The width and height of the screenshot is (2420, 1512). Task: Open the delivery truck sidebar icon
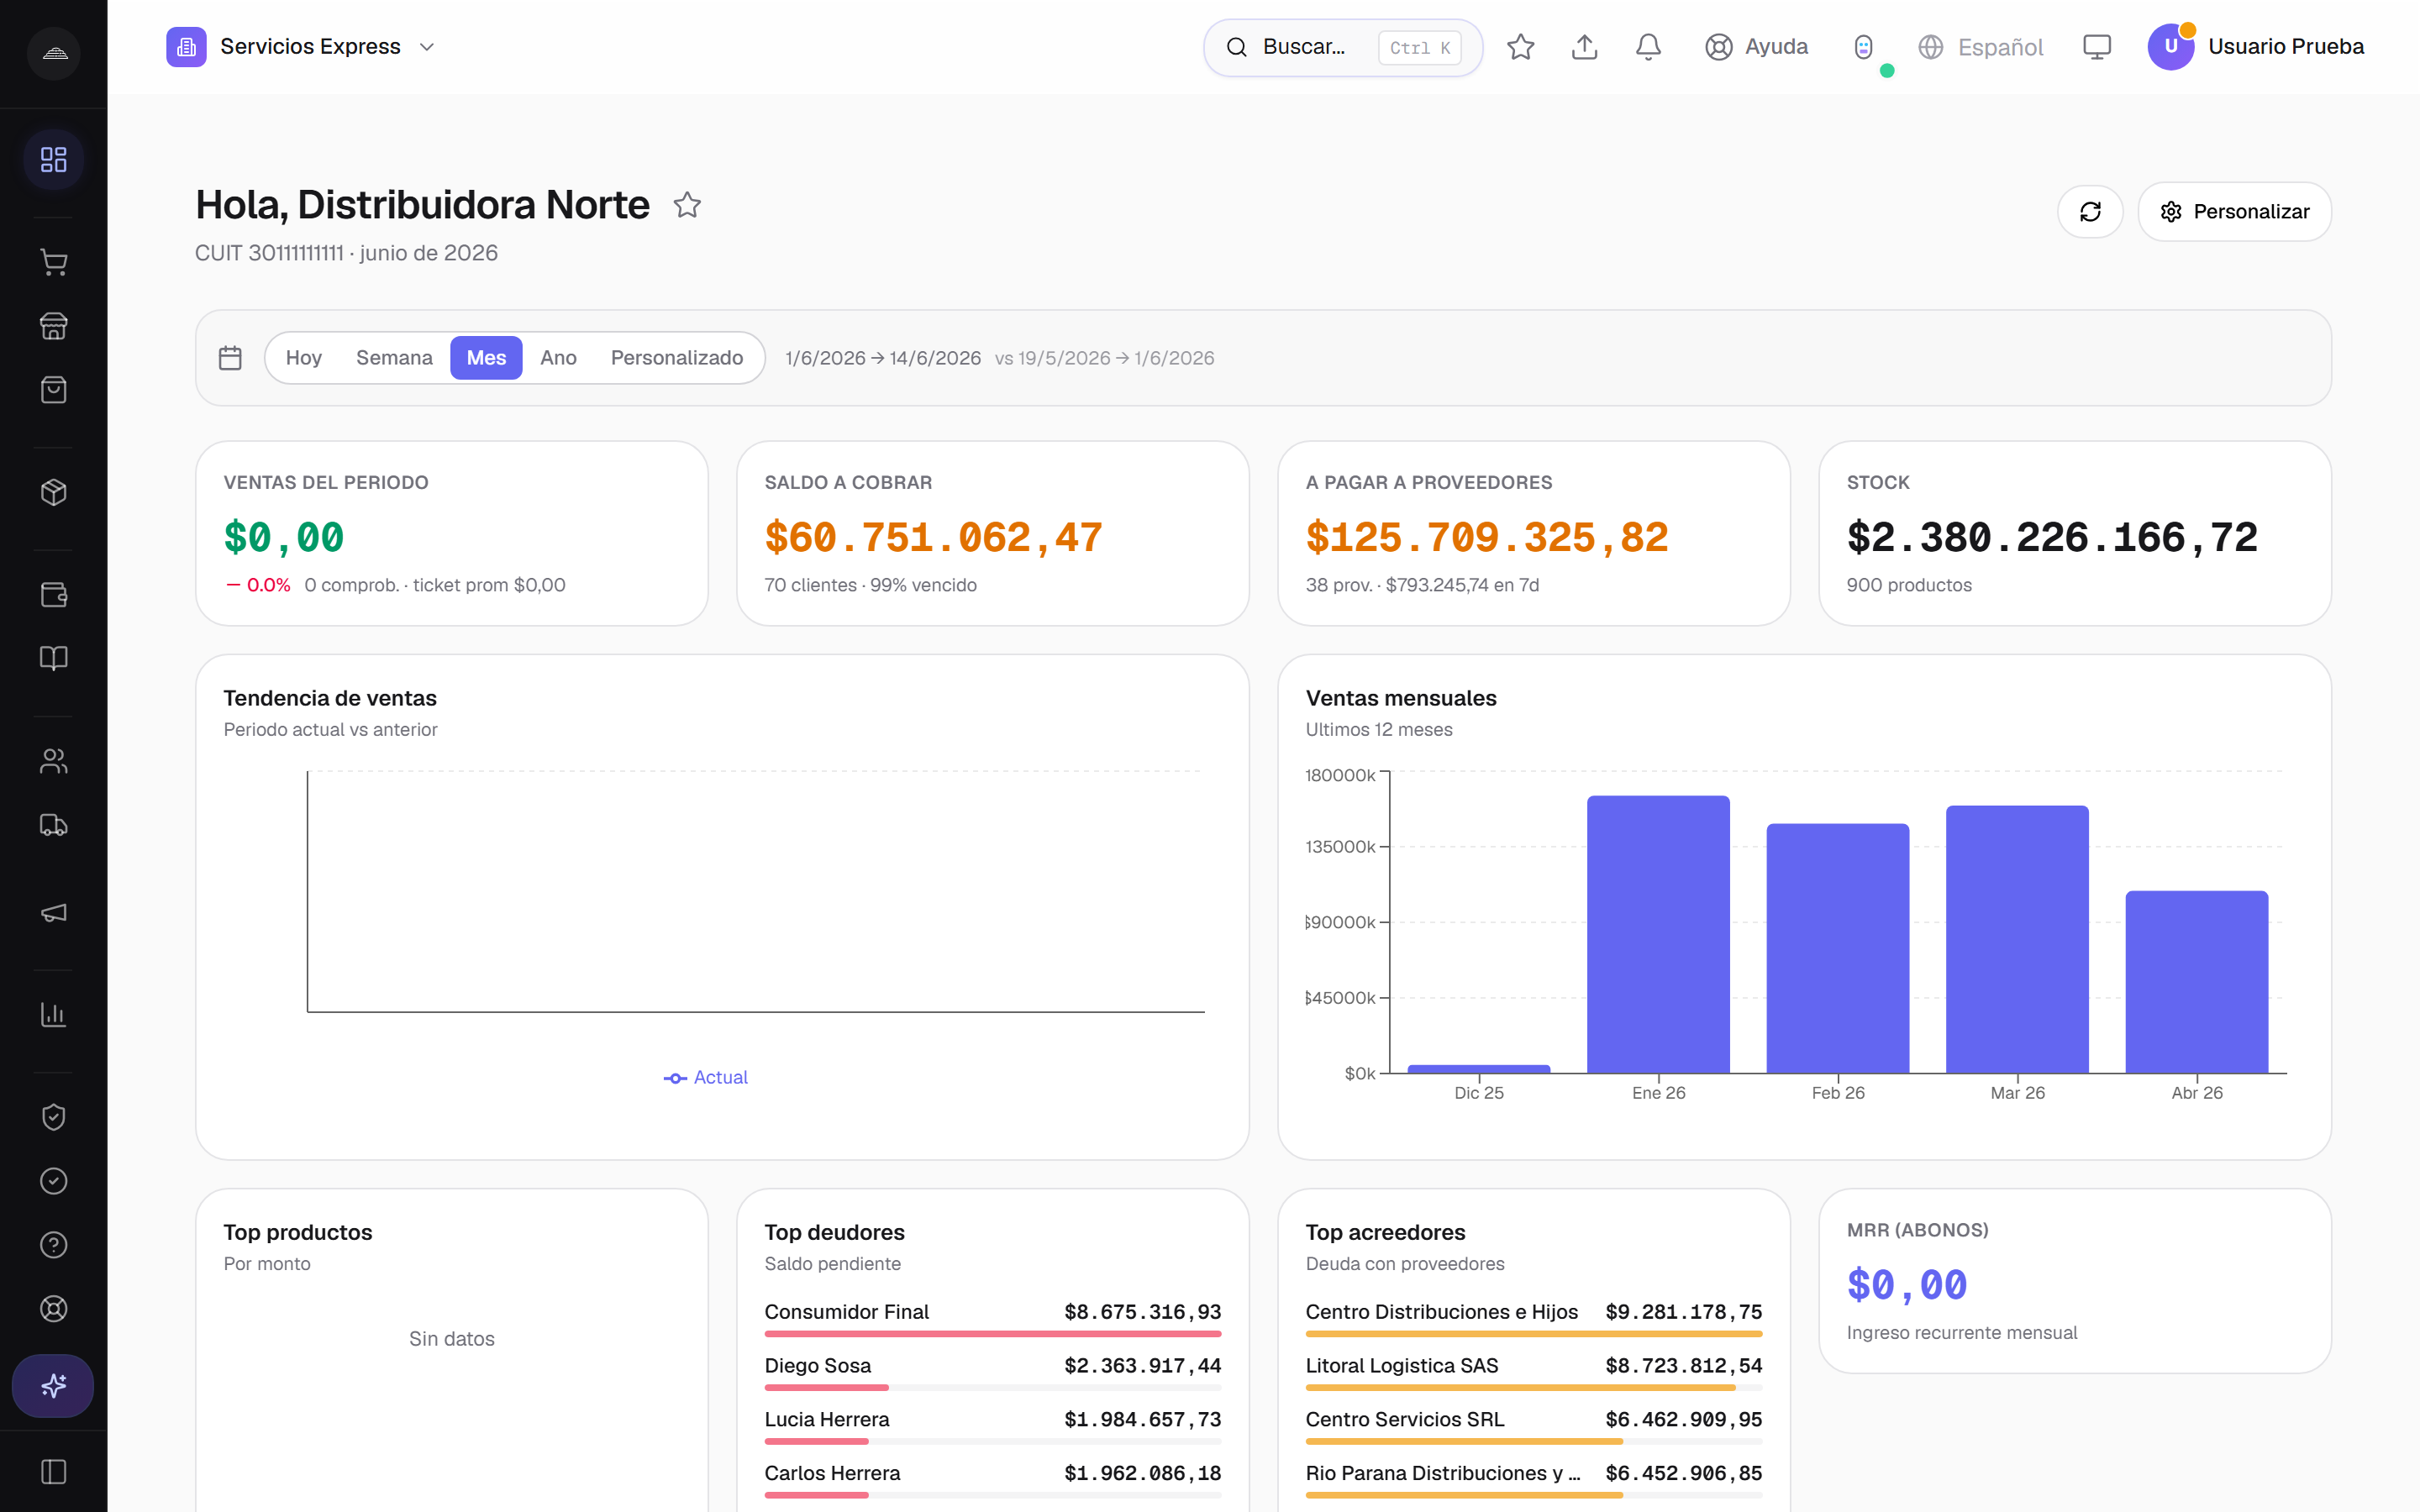pos(54,825)
